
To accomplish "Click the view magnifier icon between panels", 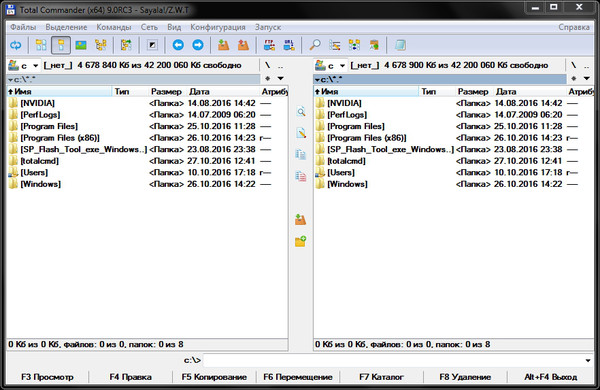I will (x=301, y=111).
